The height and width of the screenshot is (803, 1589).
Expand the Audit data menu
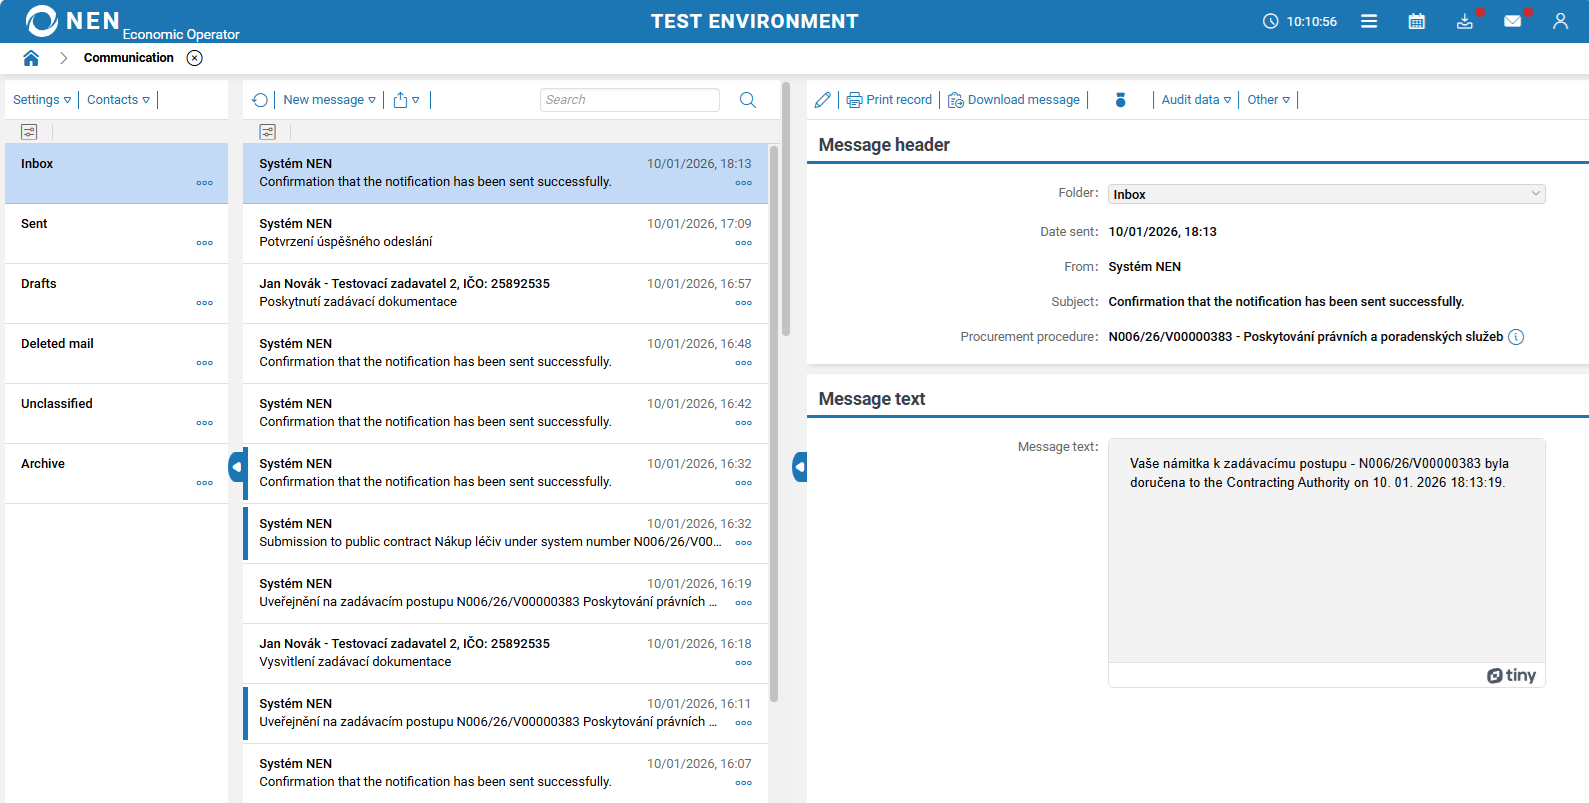(x=1196, y=100)
